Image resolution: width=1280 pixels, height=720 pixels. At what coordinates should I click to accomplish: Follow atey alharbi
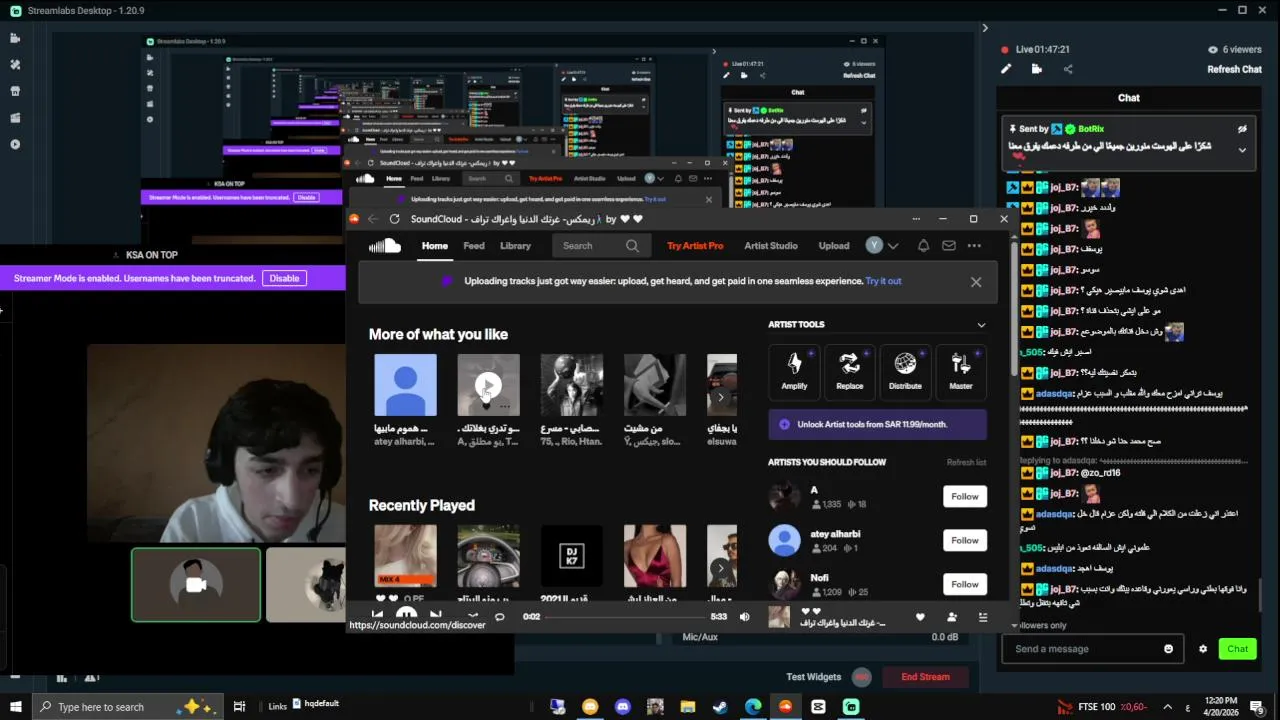pos(965,540)
